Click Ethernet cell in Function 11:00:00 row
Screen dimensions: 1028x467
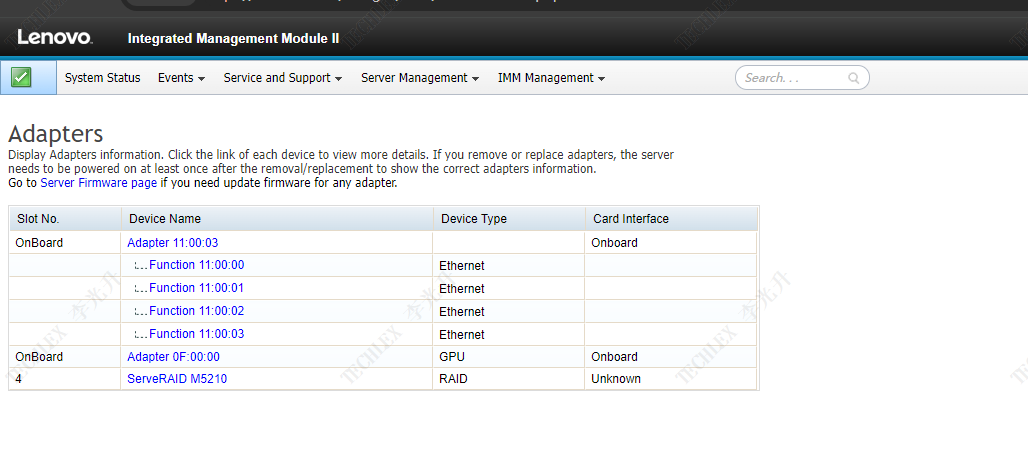(x=509, y=266)
